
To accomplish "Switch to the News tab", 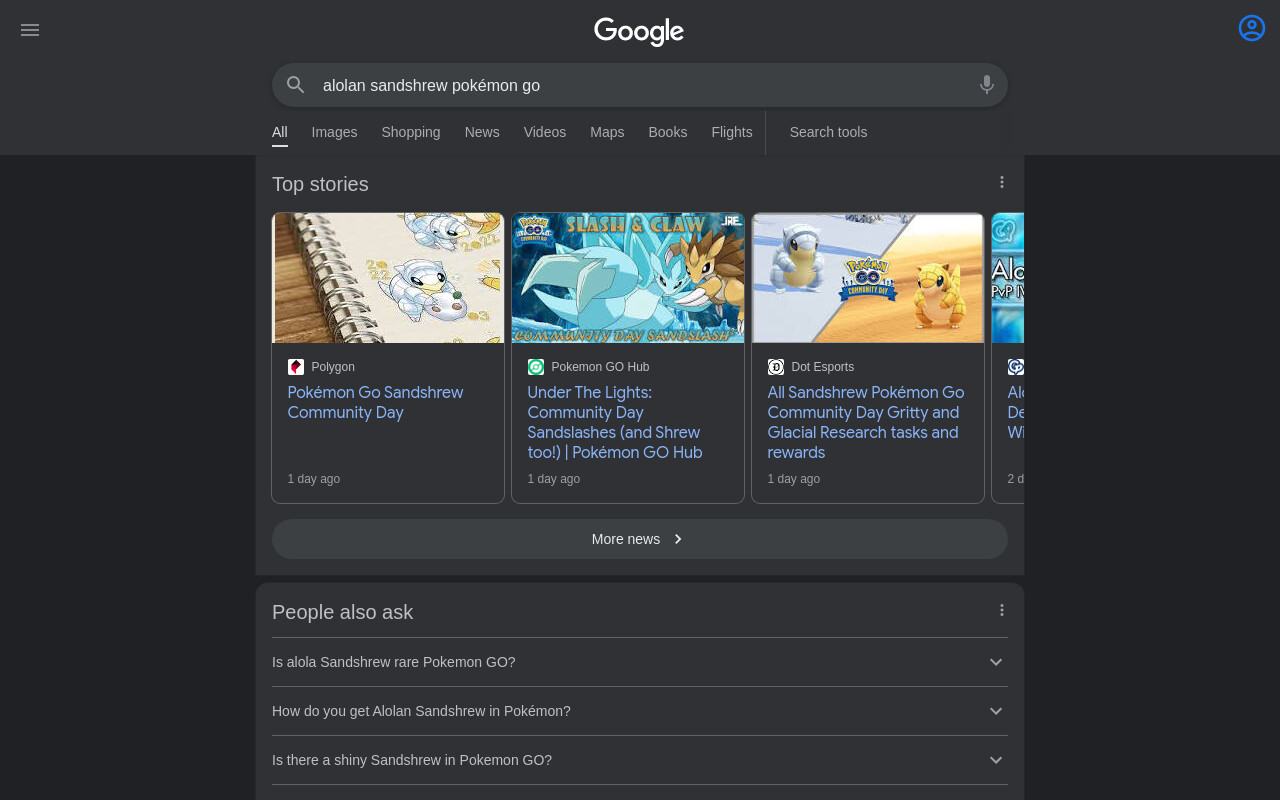I will 482,132.
